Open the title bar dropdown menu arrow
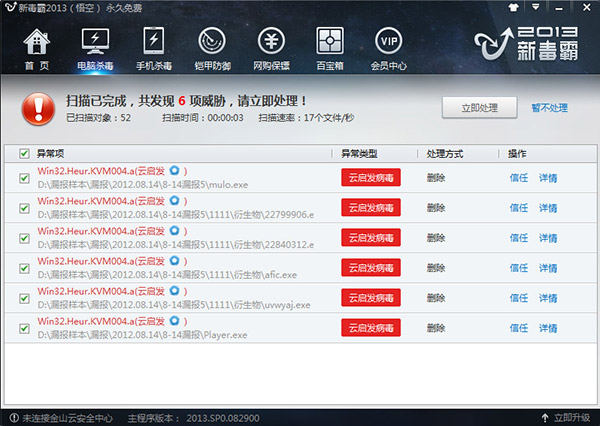Screen dimensions: 600x426 click(x=536, y=7)
